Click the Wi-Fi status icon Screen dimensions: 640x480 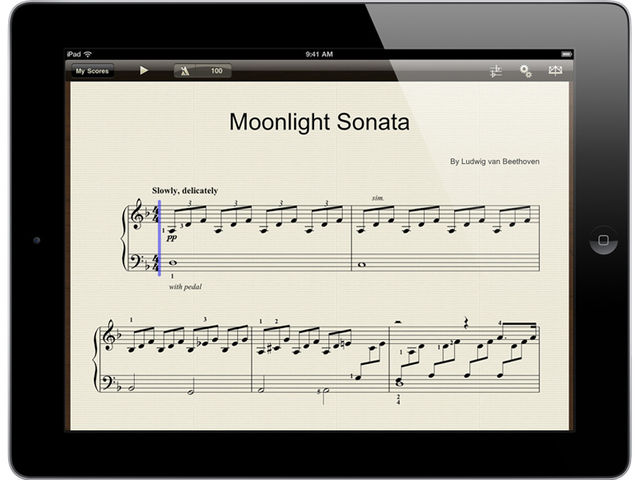[88, 54]
